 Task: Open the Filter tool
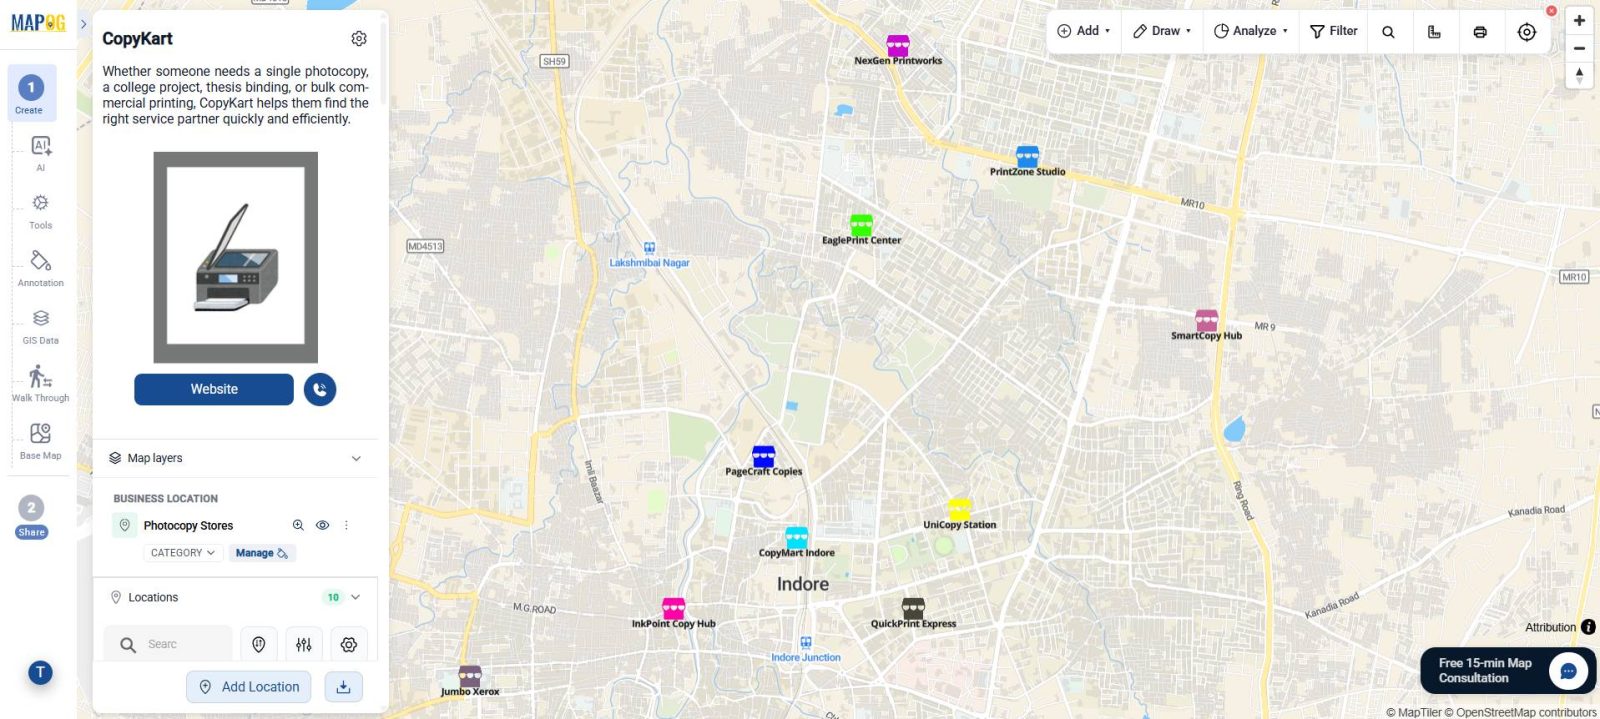point(1334,31)
